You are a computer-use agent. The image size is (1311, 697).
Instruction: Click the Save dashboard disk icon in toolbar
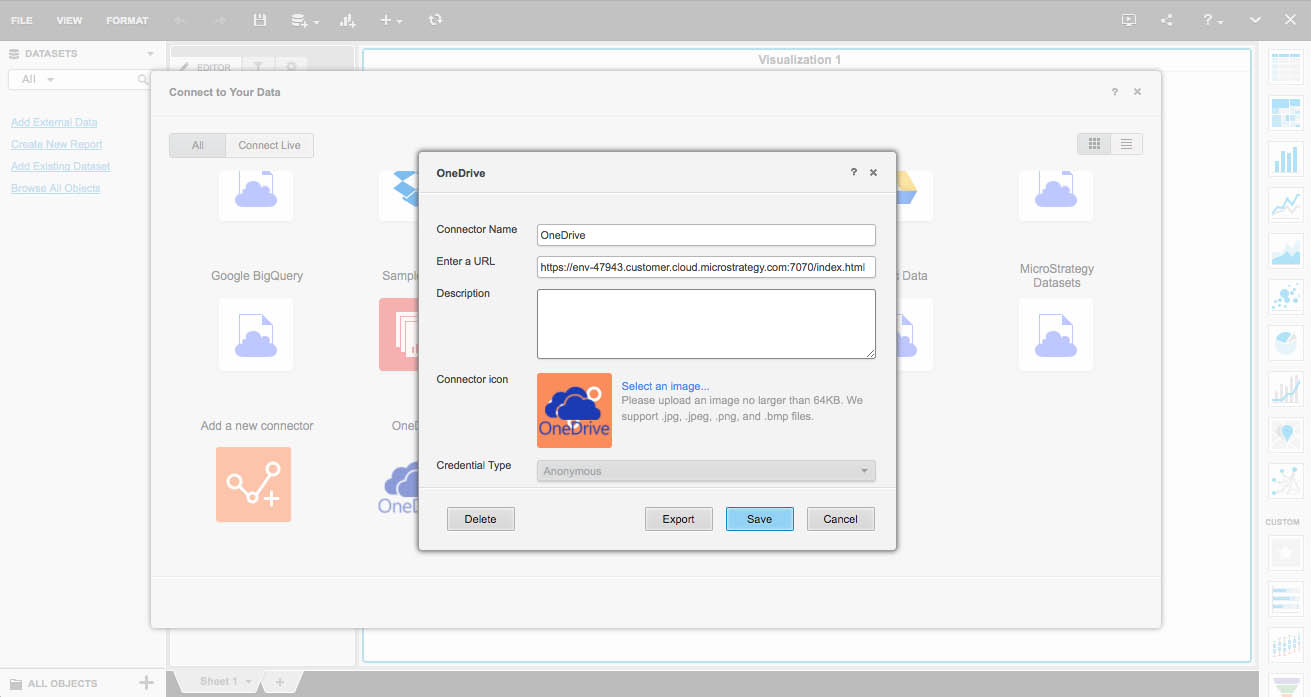coord(260,20)
